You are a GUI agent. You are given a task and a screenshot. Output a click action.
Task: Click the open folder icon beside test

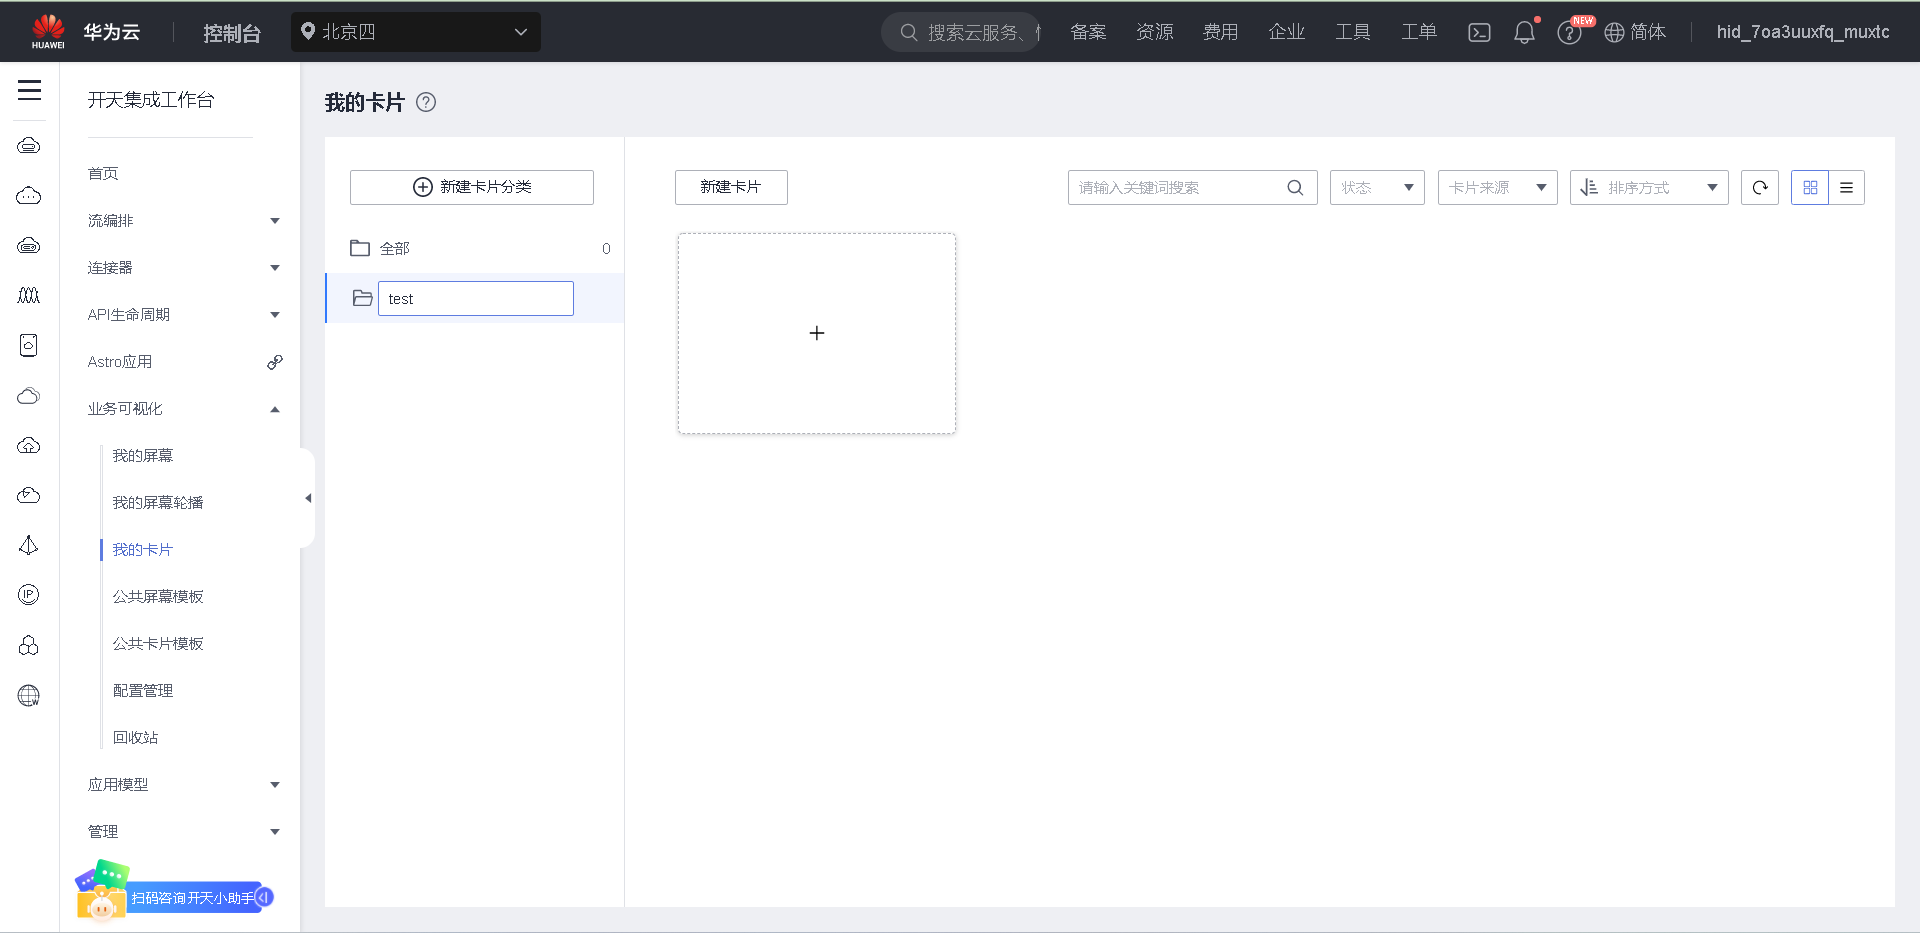click(363, 298)
